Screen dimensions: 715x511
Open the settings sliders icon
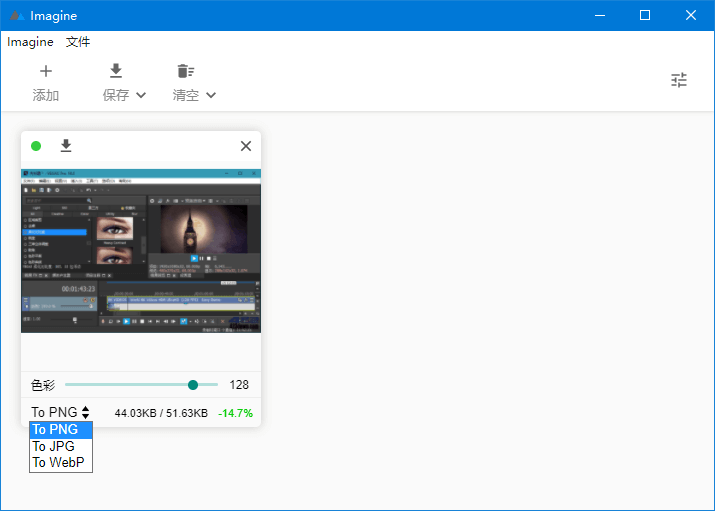coord(679,80)
